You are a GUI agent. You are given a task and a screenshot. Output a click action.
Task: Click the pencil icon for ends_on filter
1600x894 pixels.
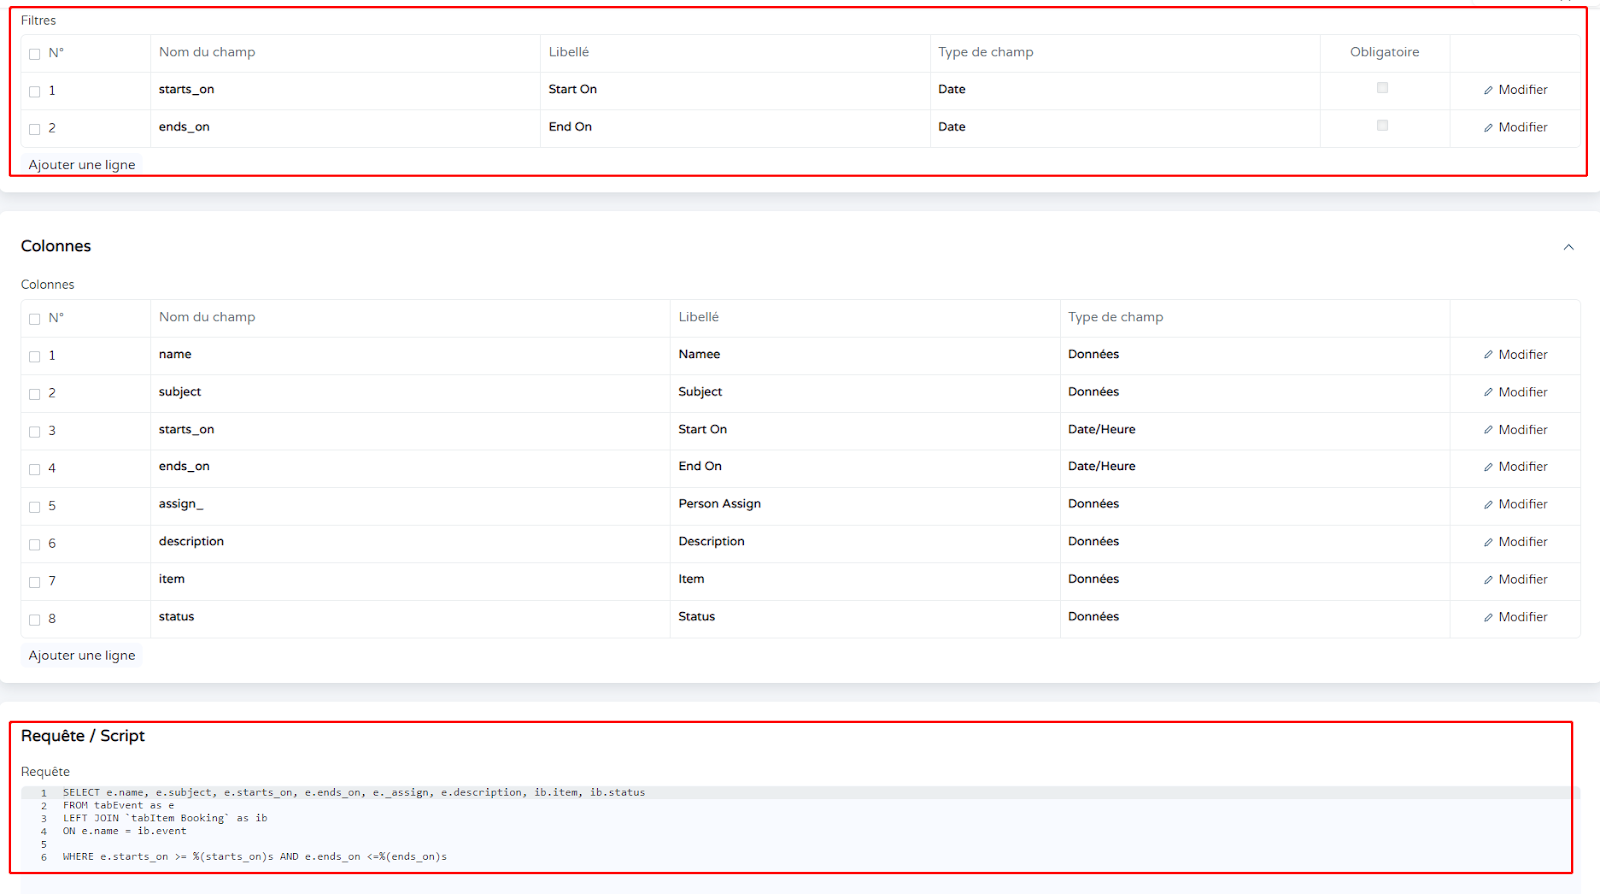(x=1488, y=128)
